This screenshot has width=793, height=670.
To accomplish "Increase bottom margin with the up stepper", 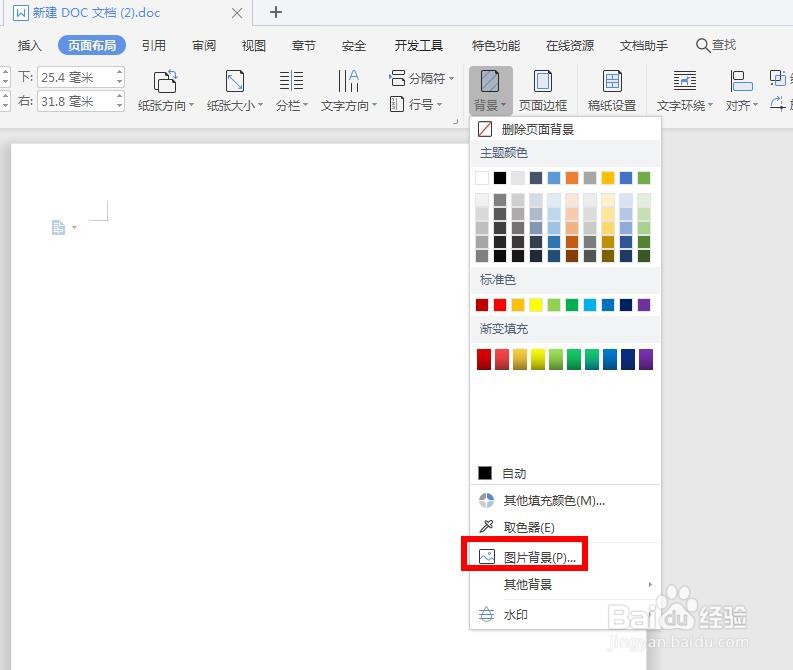I will point(120,72).
